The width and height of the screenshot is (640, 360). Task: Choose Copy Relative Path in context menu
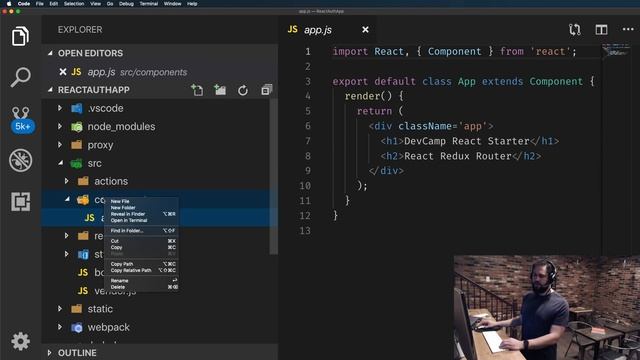141,270
